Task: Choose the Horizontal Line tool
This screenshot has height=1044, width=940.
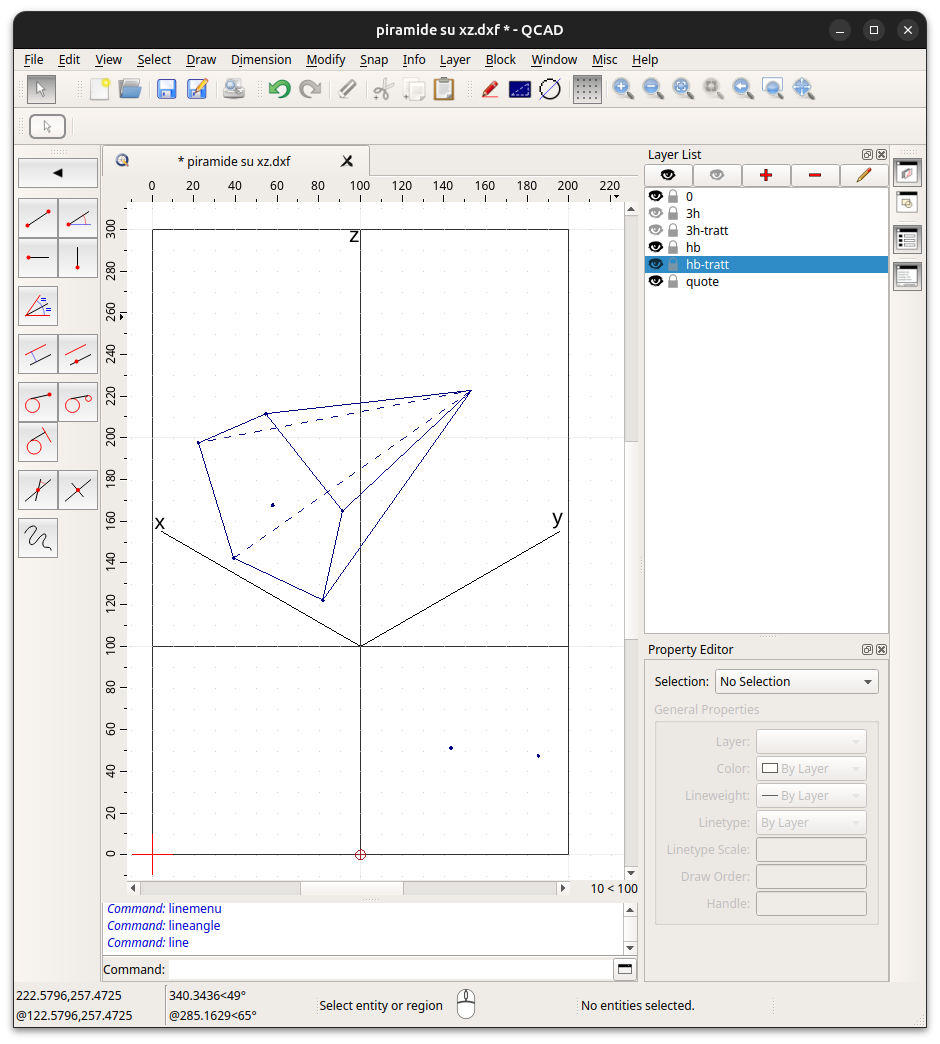Action: [38, 258]
